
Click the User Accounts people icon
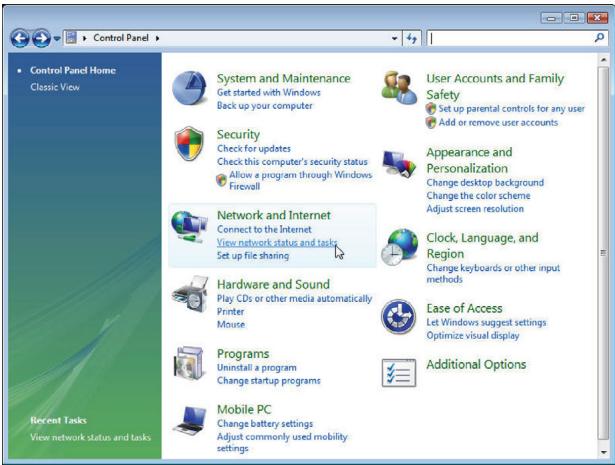click(x=399, y=87)
